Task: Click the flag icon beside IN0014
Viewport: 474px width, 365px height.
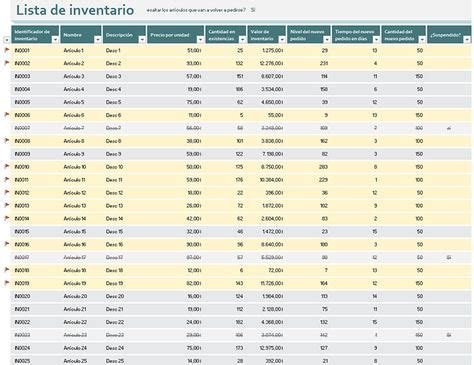Action: pyautogui.click(x=7, y=218)
